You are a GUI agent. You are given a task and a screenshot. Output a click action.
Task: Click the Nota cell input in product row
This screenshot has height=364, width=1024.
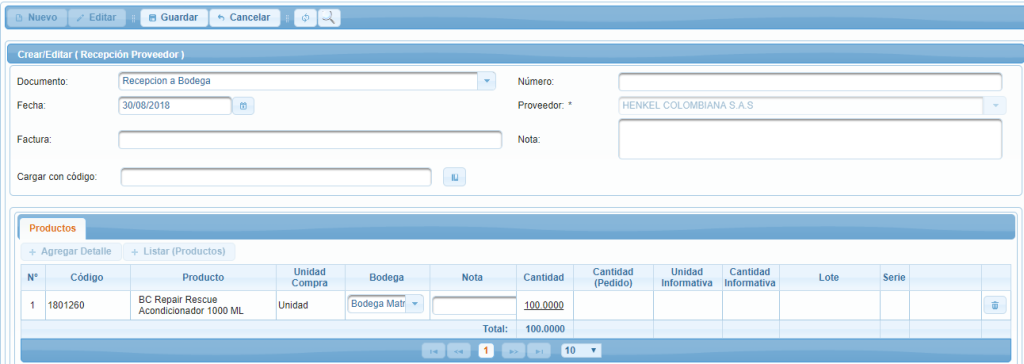click(474, 305)
